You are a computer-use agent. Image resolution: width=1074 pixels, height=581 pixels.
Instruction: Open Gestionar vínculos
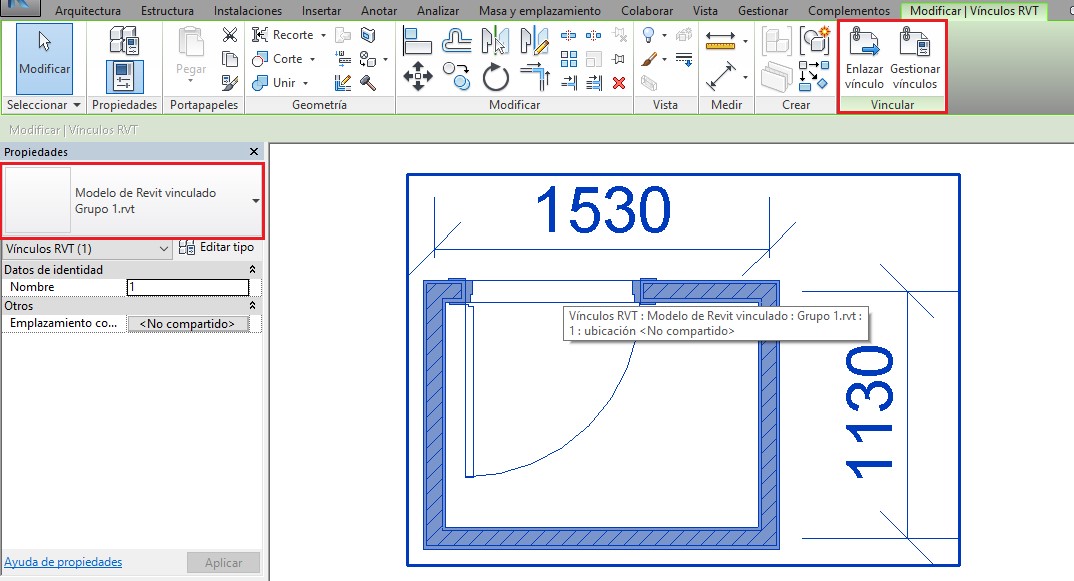[914, 60]
